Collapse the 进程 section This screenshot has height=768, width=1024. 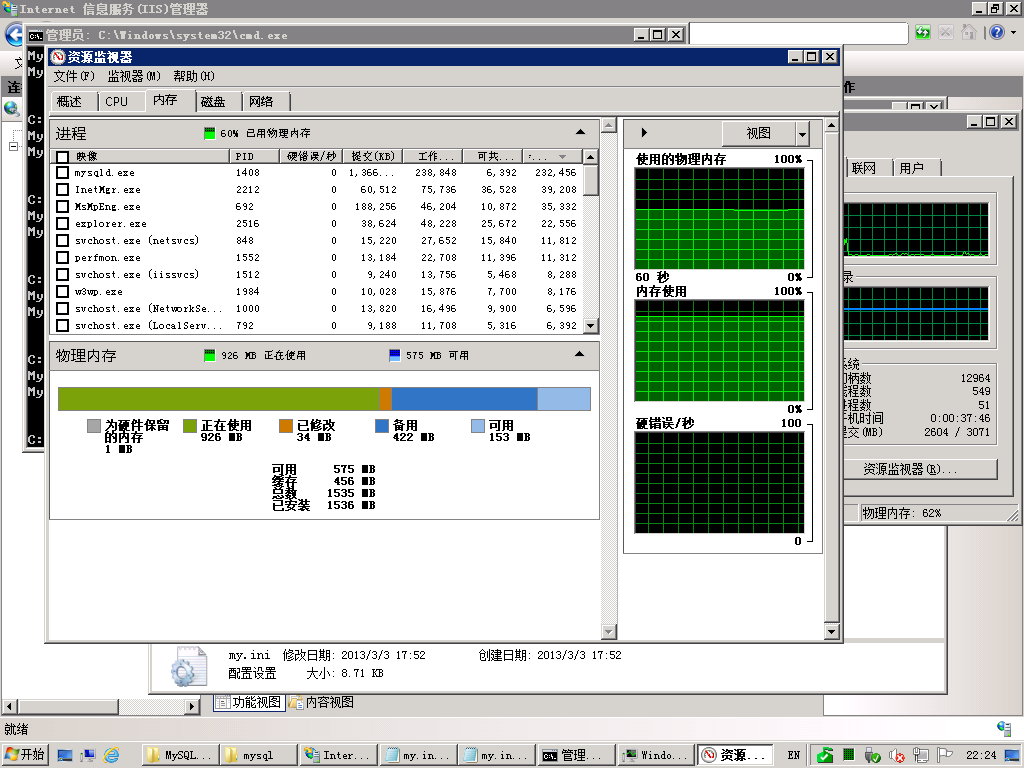point(580,133)
